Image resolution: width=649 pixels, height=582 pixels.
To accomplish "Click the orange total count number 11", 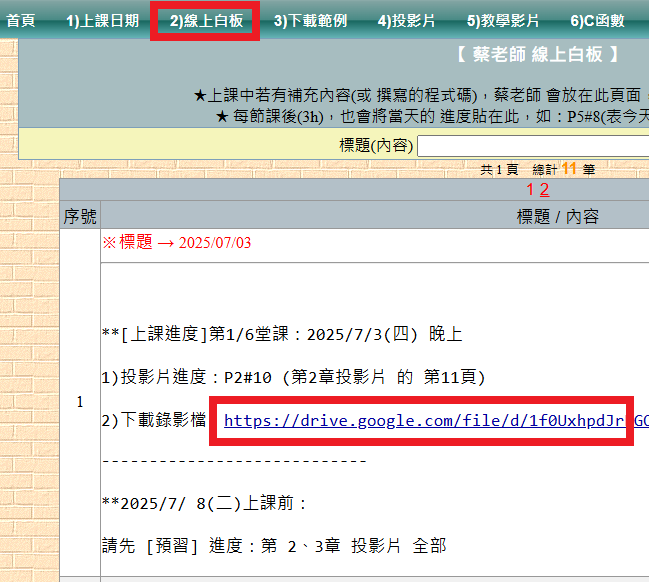I will pos(569,169).
